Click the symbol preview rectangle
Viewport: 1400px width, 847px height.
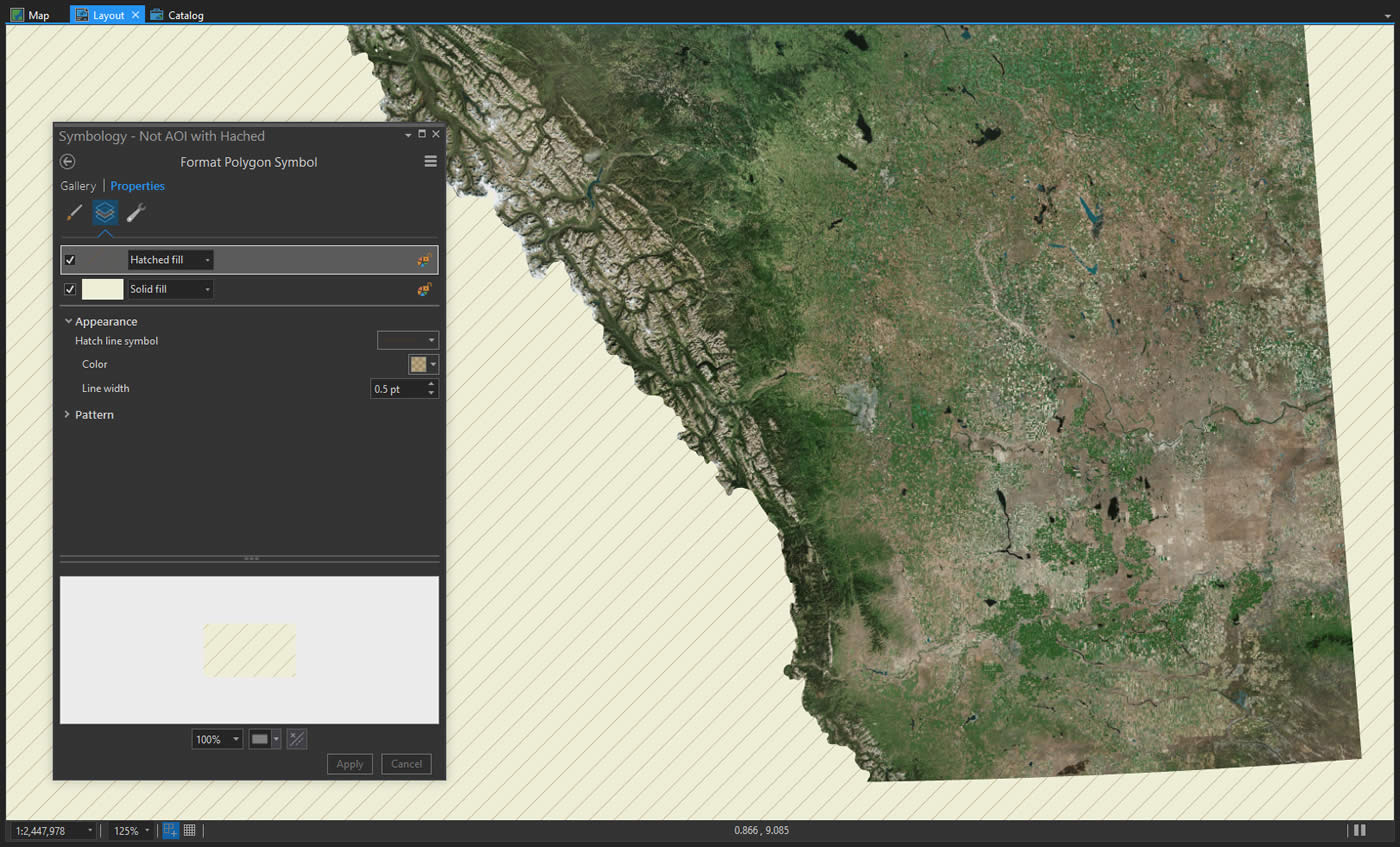click(x=249, y=650)
